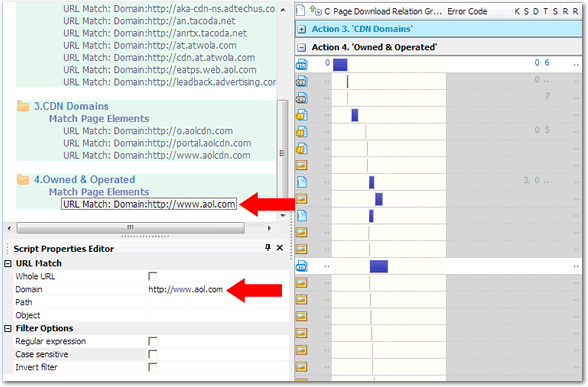Viewport: 588px width, 387px height.
Task: Select URL Match Domain:http://www.aolcdn.com row
Action: [156, 155]
